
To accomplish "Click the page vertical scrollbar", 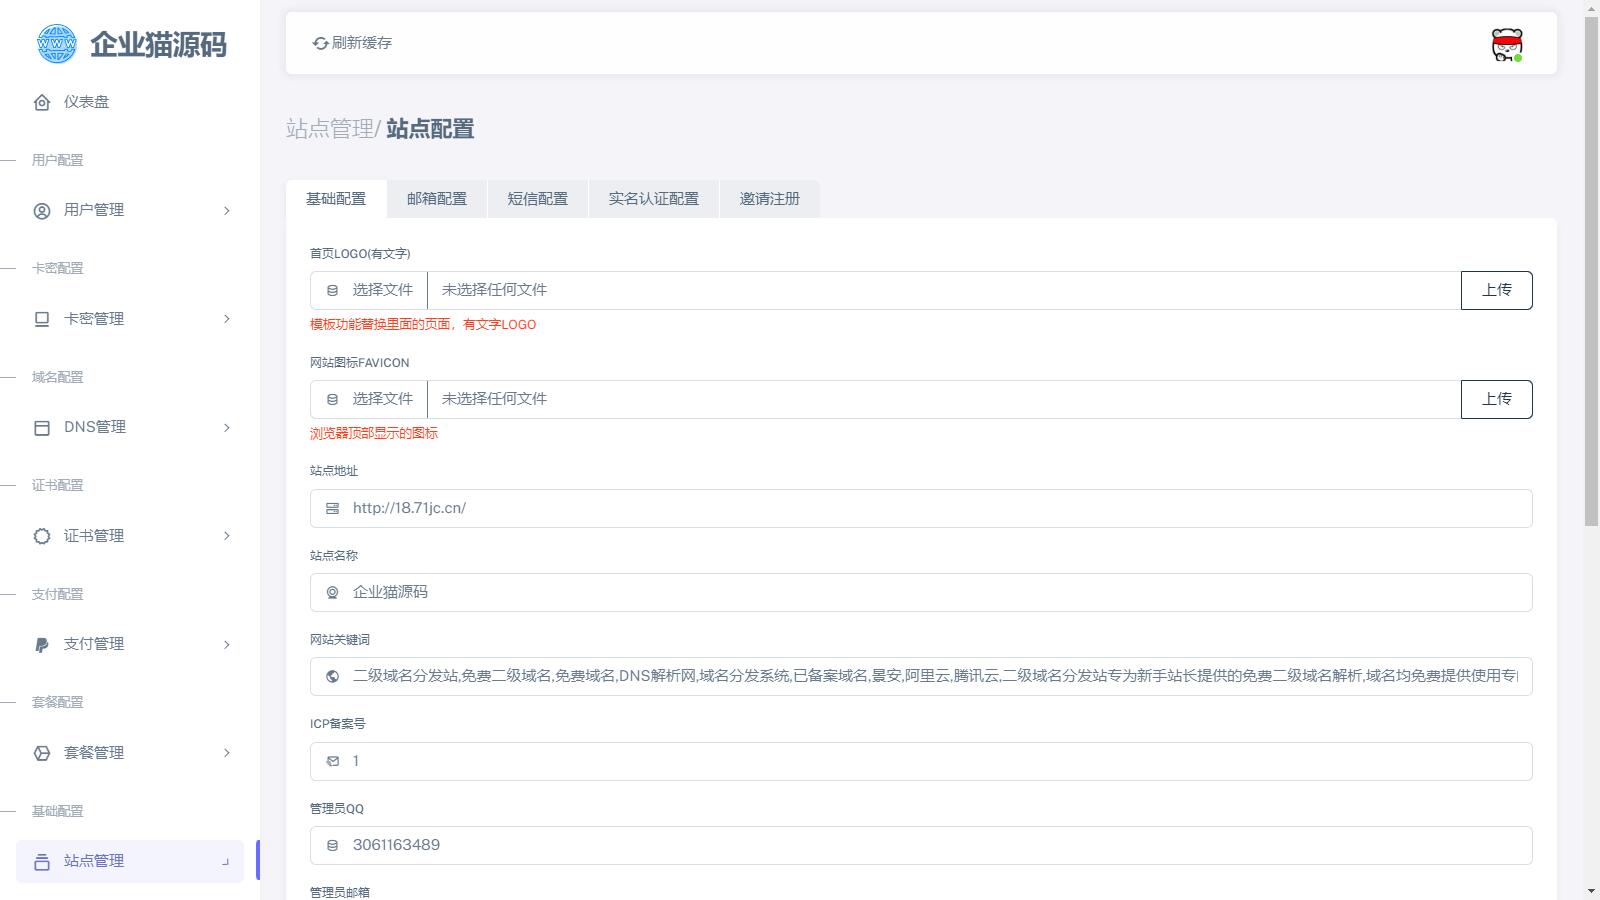I will point(1591,270).
